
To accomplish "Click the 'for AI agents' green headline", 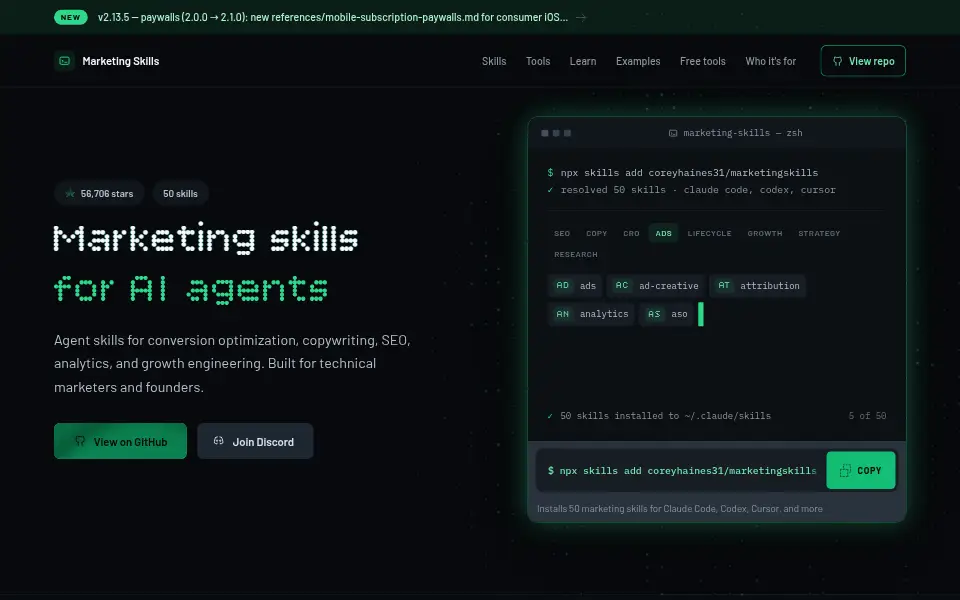I will click(191, 288).
